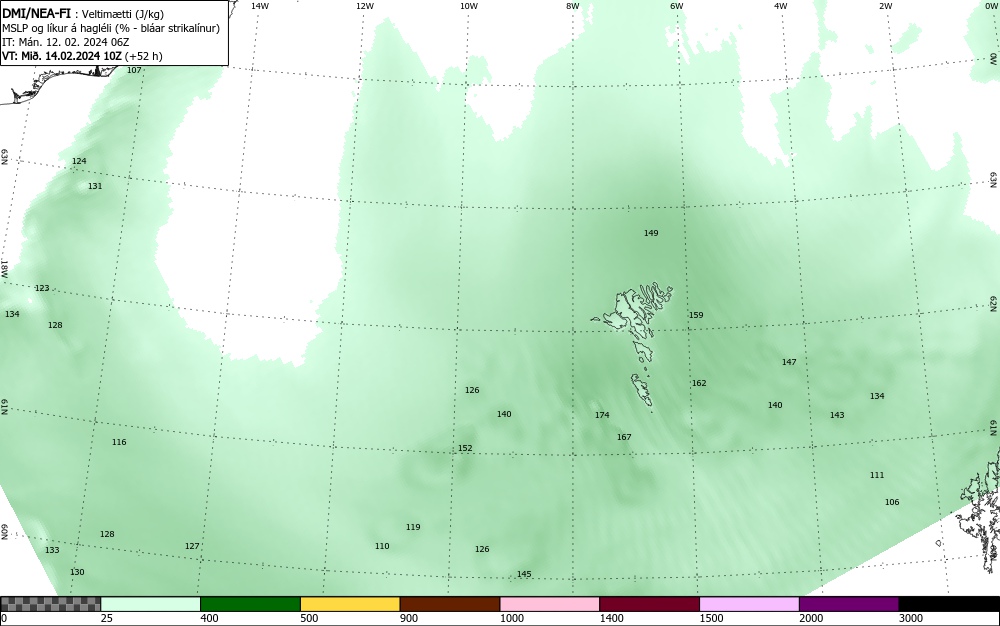This screenshot has height=626, width=1000.
Task: Click the legend tick label '900'
Action: pyautogui.click(x=409, y=618)
